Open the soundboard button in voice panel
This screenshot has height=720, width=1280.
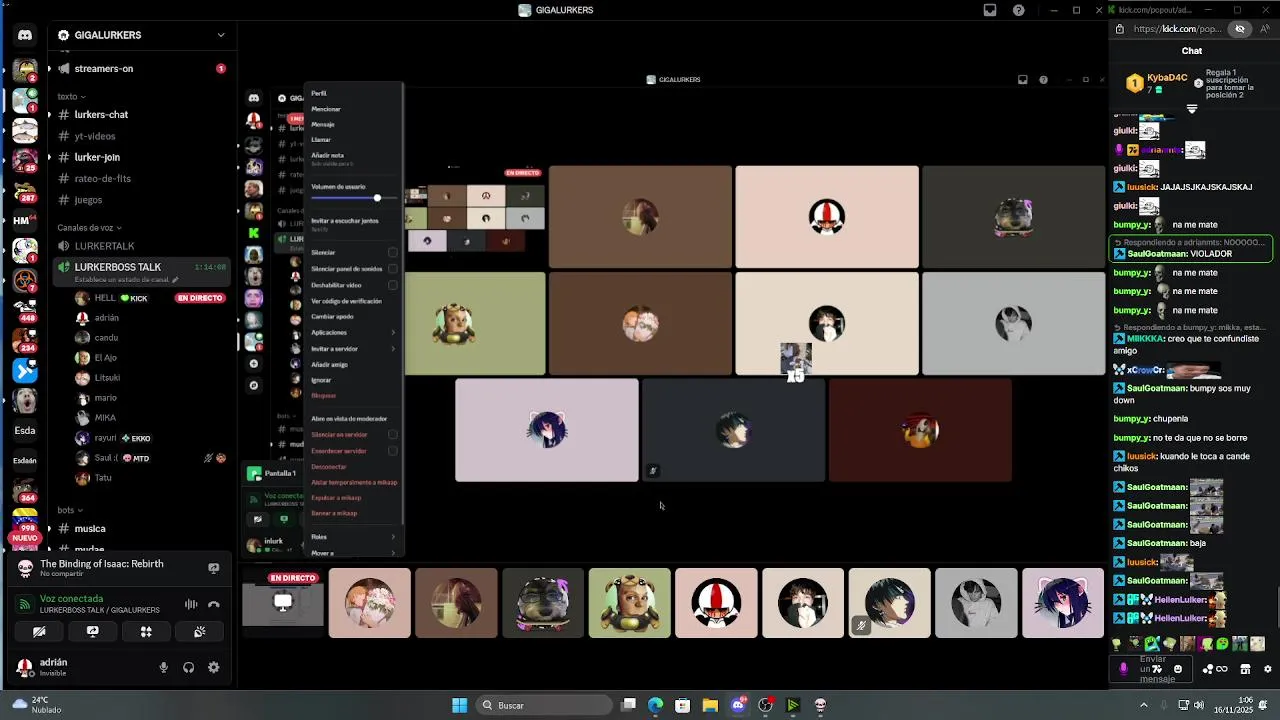coord(199,632)
